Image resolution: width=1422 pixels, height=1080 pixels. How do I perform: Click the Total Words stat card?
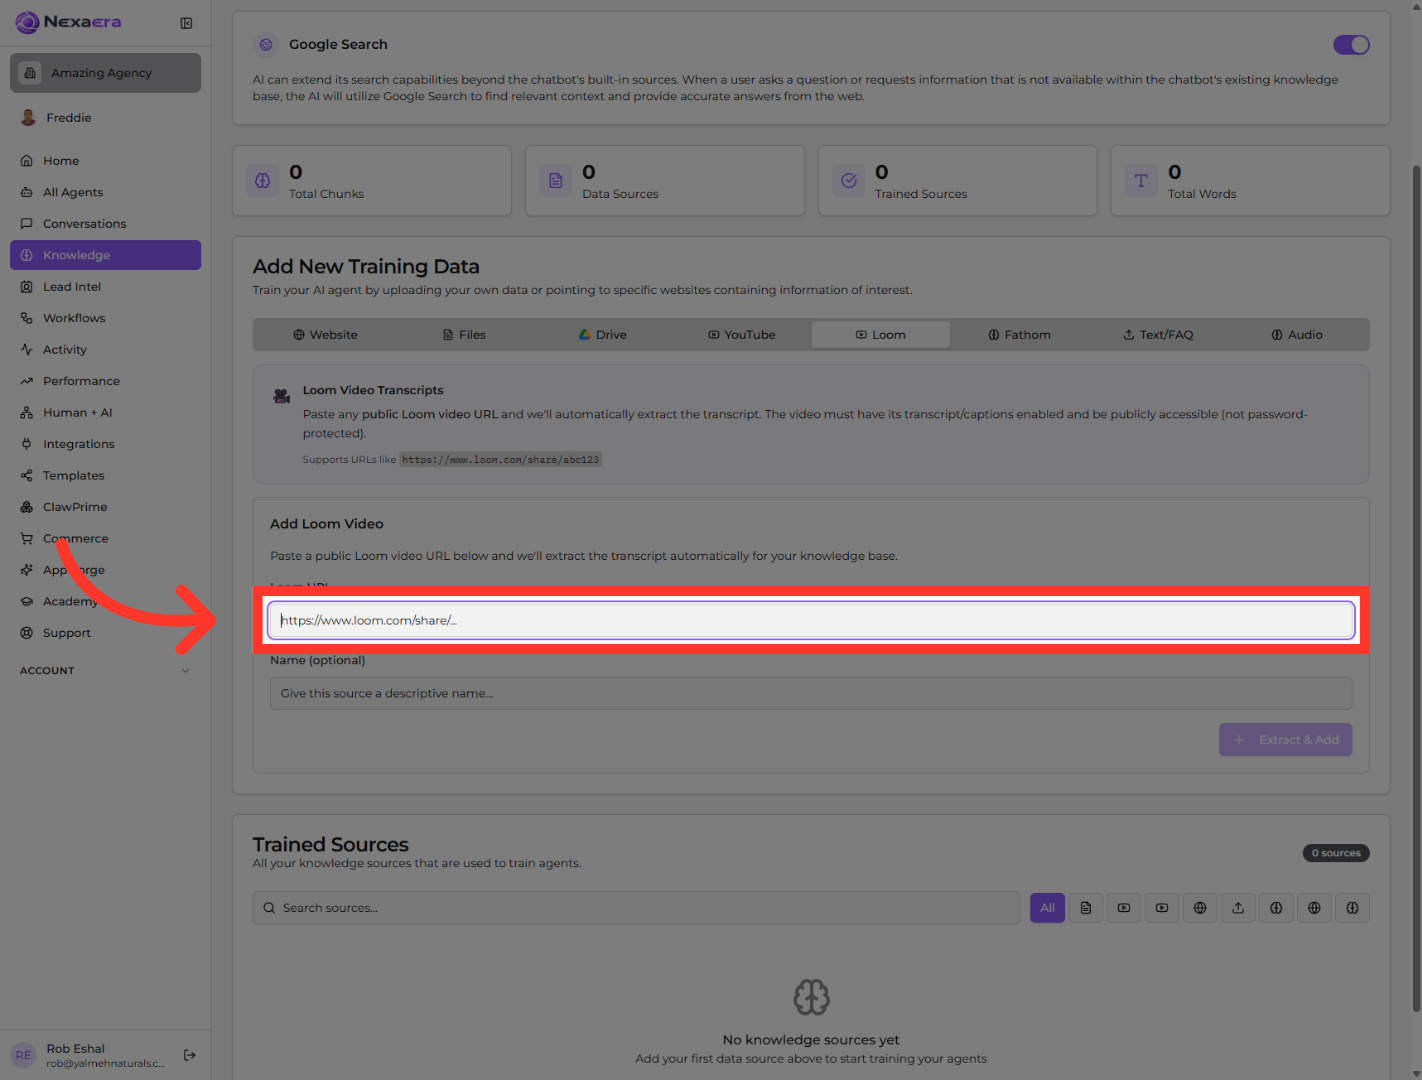tap(1250, 181)
